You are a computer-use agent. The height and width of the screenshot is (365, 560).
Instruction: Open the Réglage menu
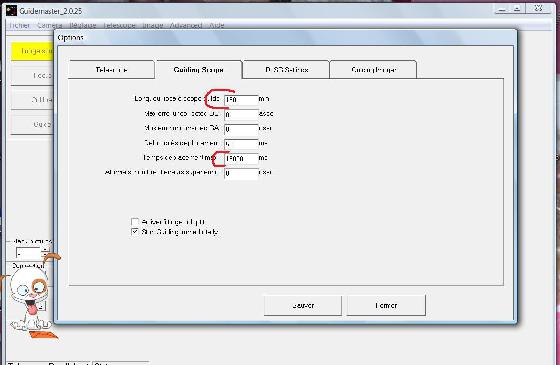(82, 25)
